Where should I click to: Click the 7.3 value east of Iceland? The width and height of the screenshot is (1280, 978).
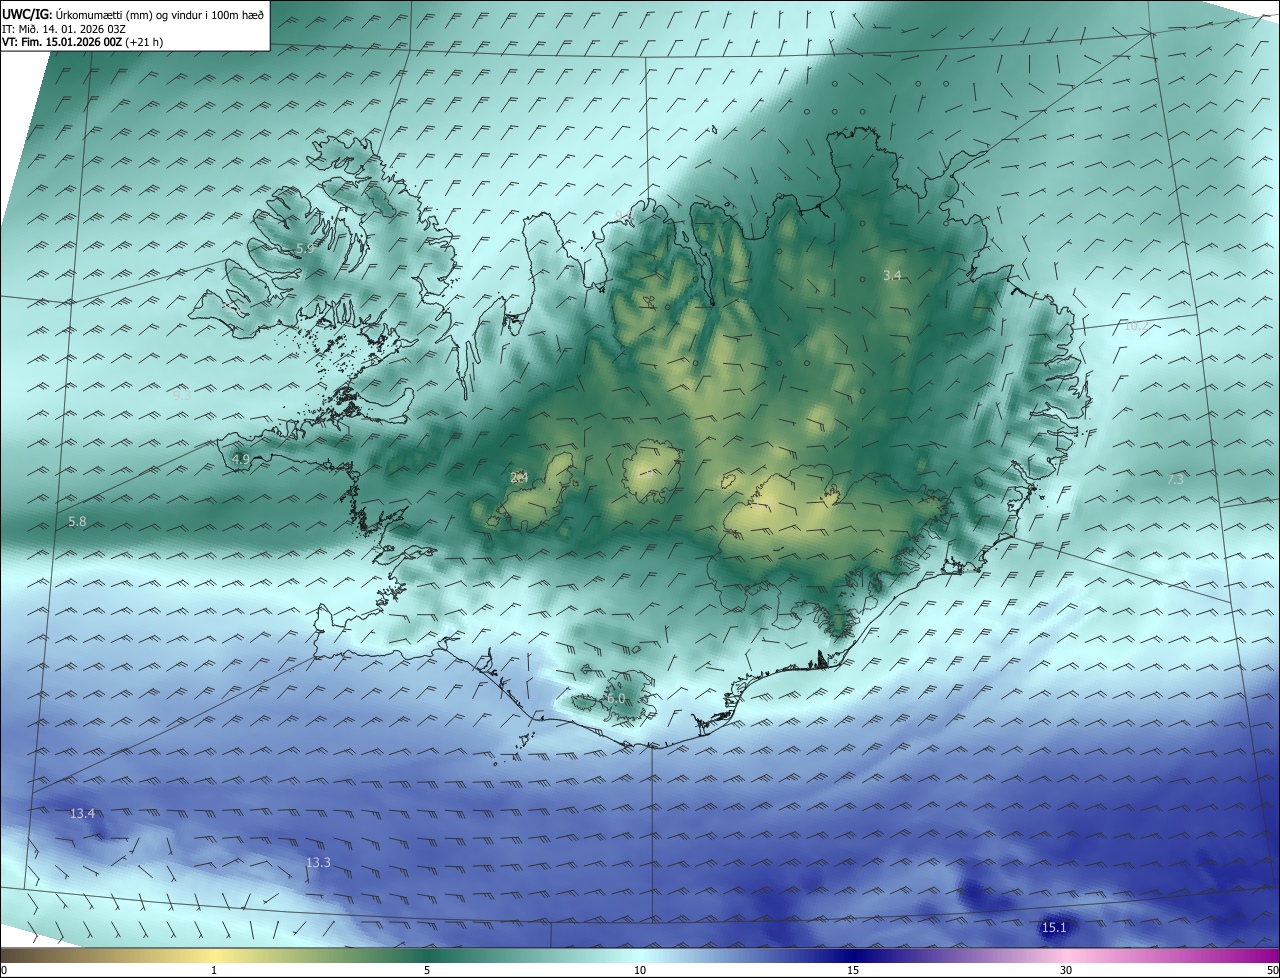coord(1175,480)
